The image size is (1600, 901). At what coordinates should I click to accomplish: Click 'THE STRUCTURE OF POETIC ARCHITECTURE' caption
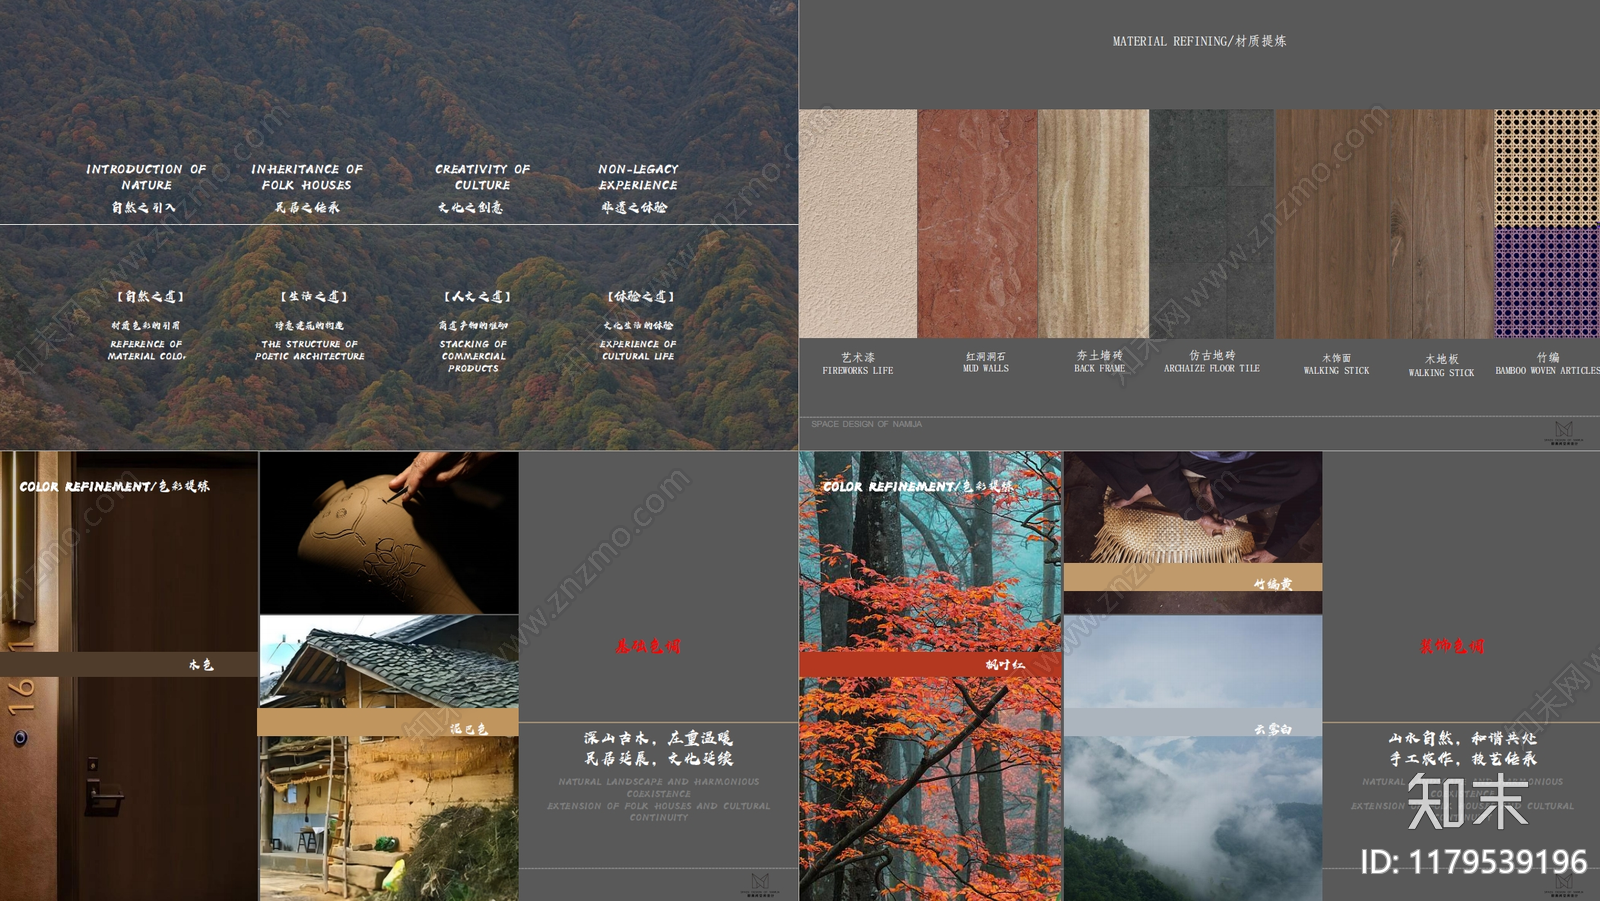click(310, 350)
